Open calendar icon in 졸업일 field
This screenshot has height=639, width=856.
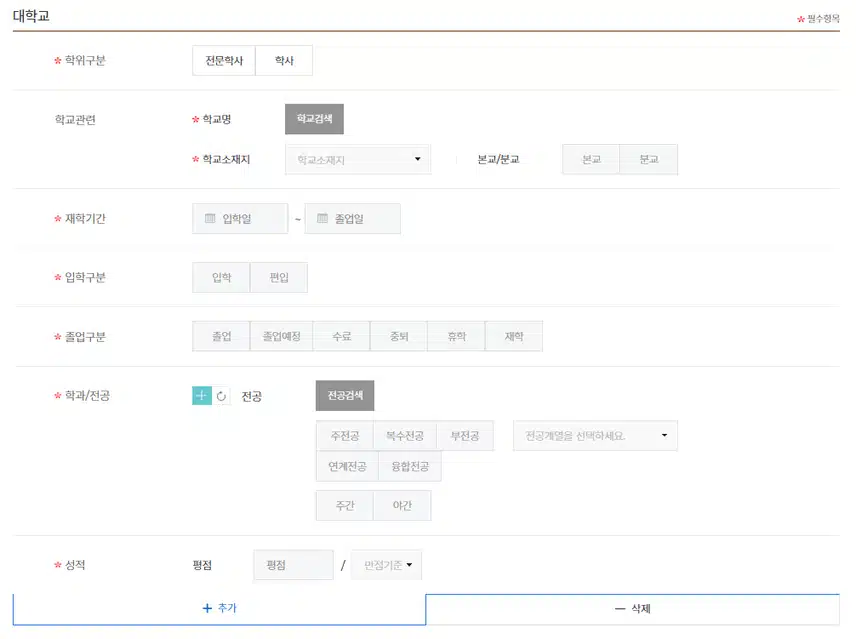point(323,219)
